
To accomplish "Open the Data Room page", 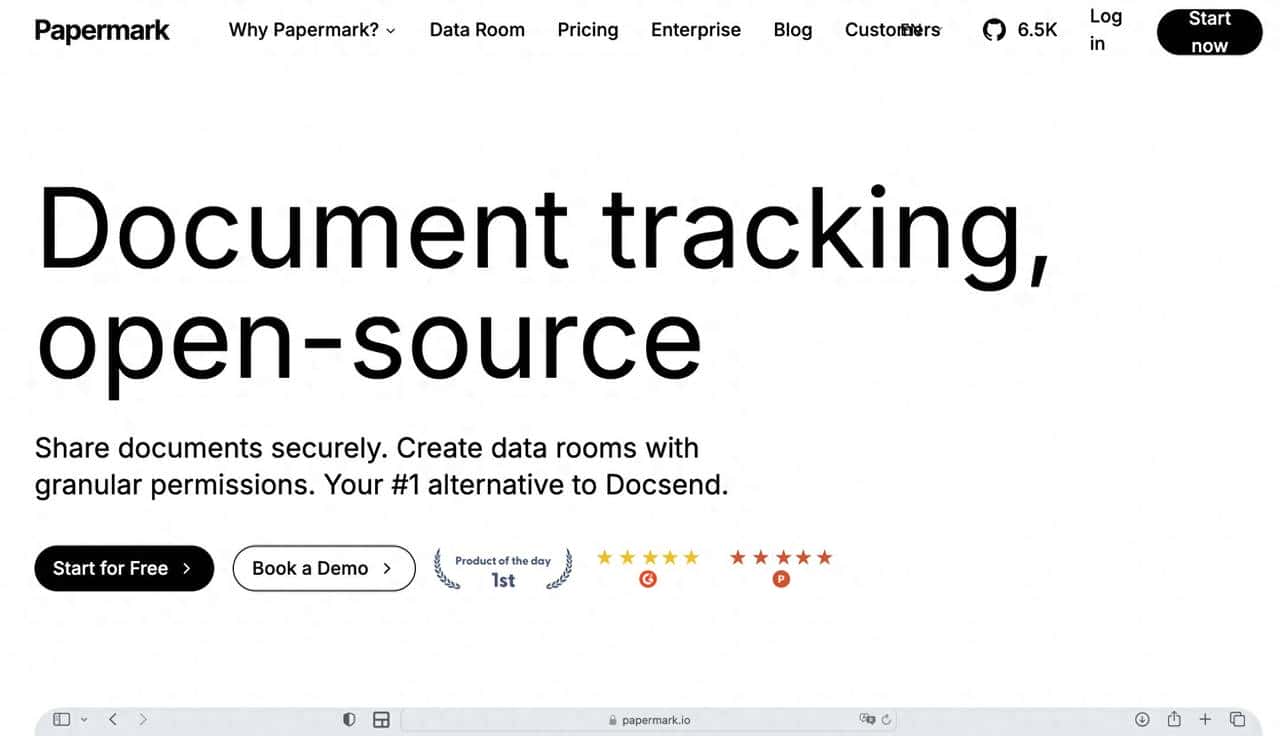I will (477, 30).
